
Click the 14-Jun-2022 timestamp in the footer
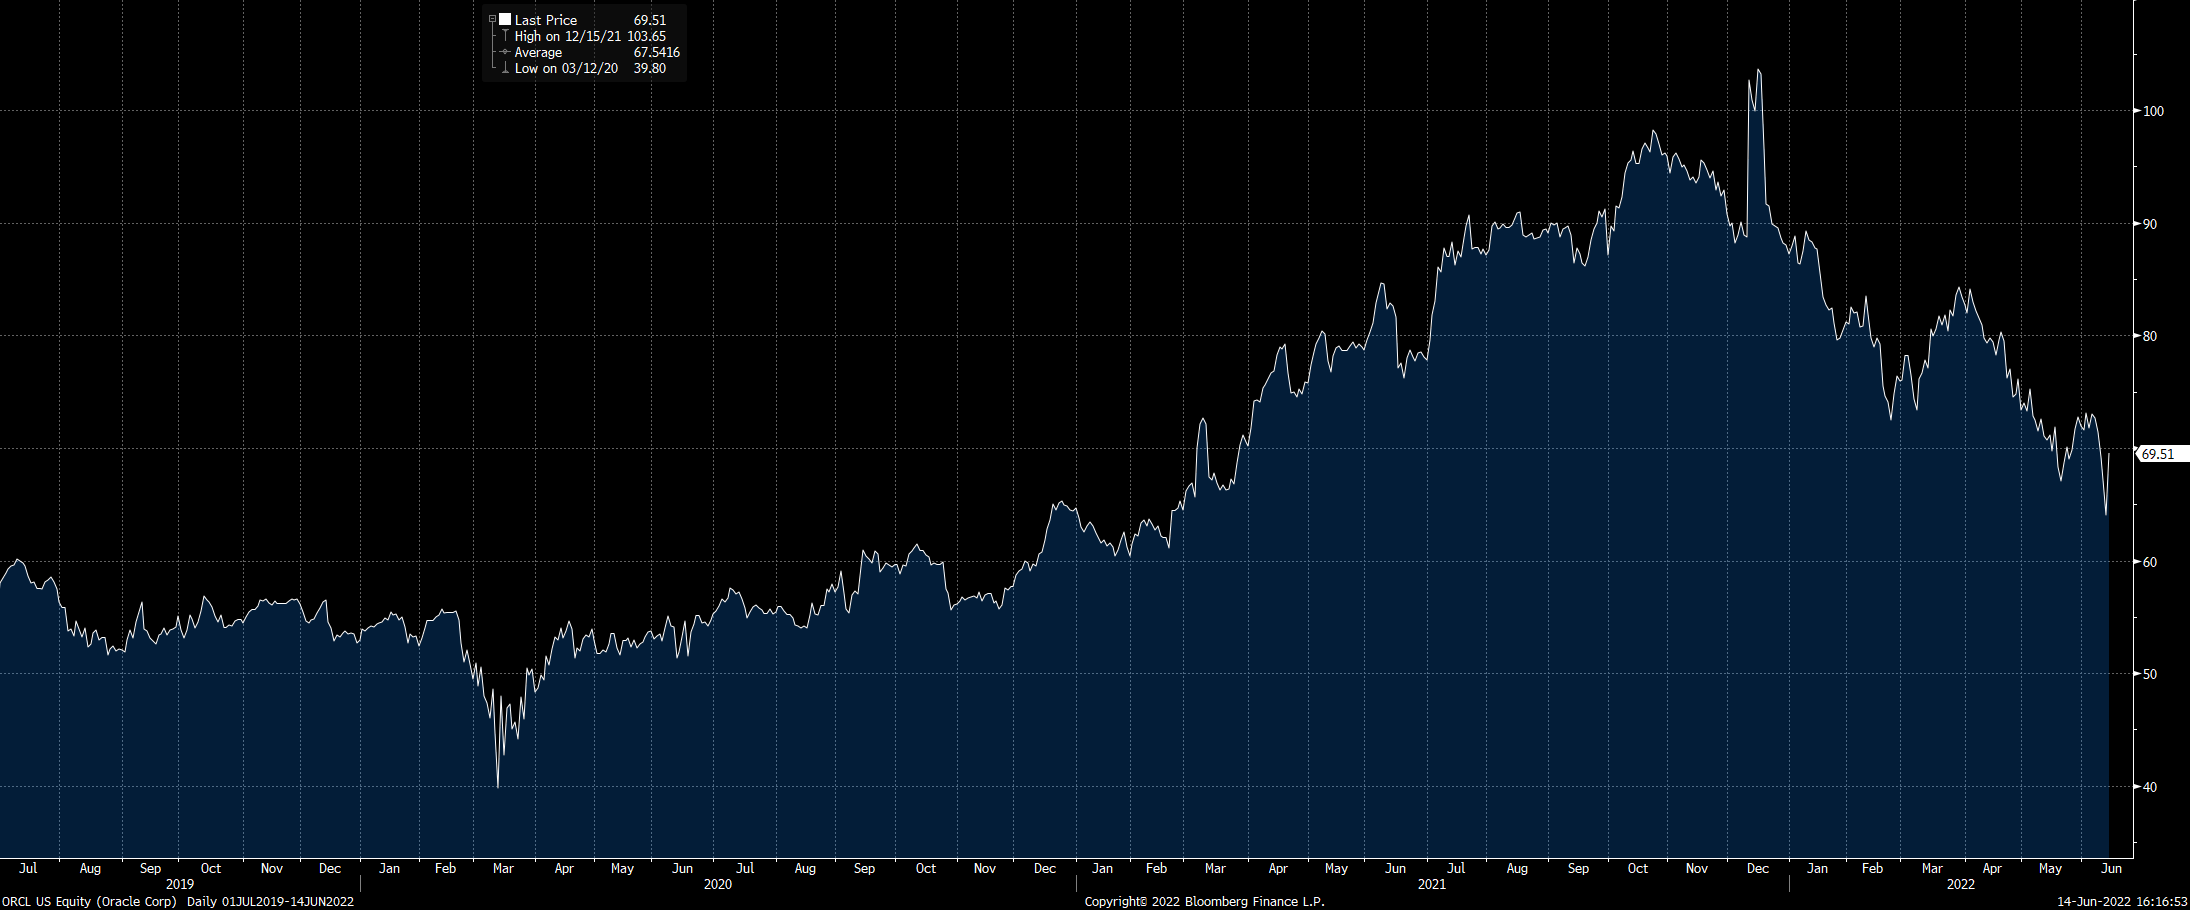(x=2118, y=901)
